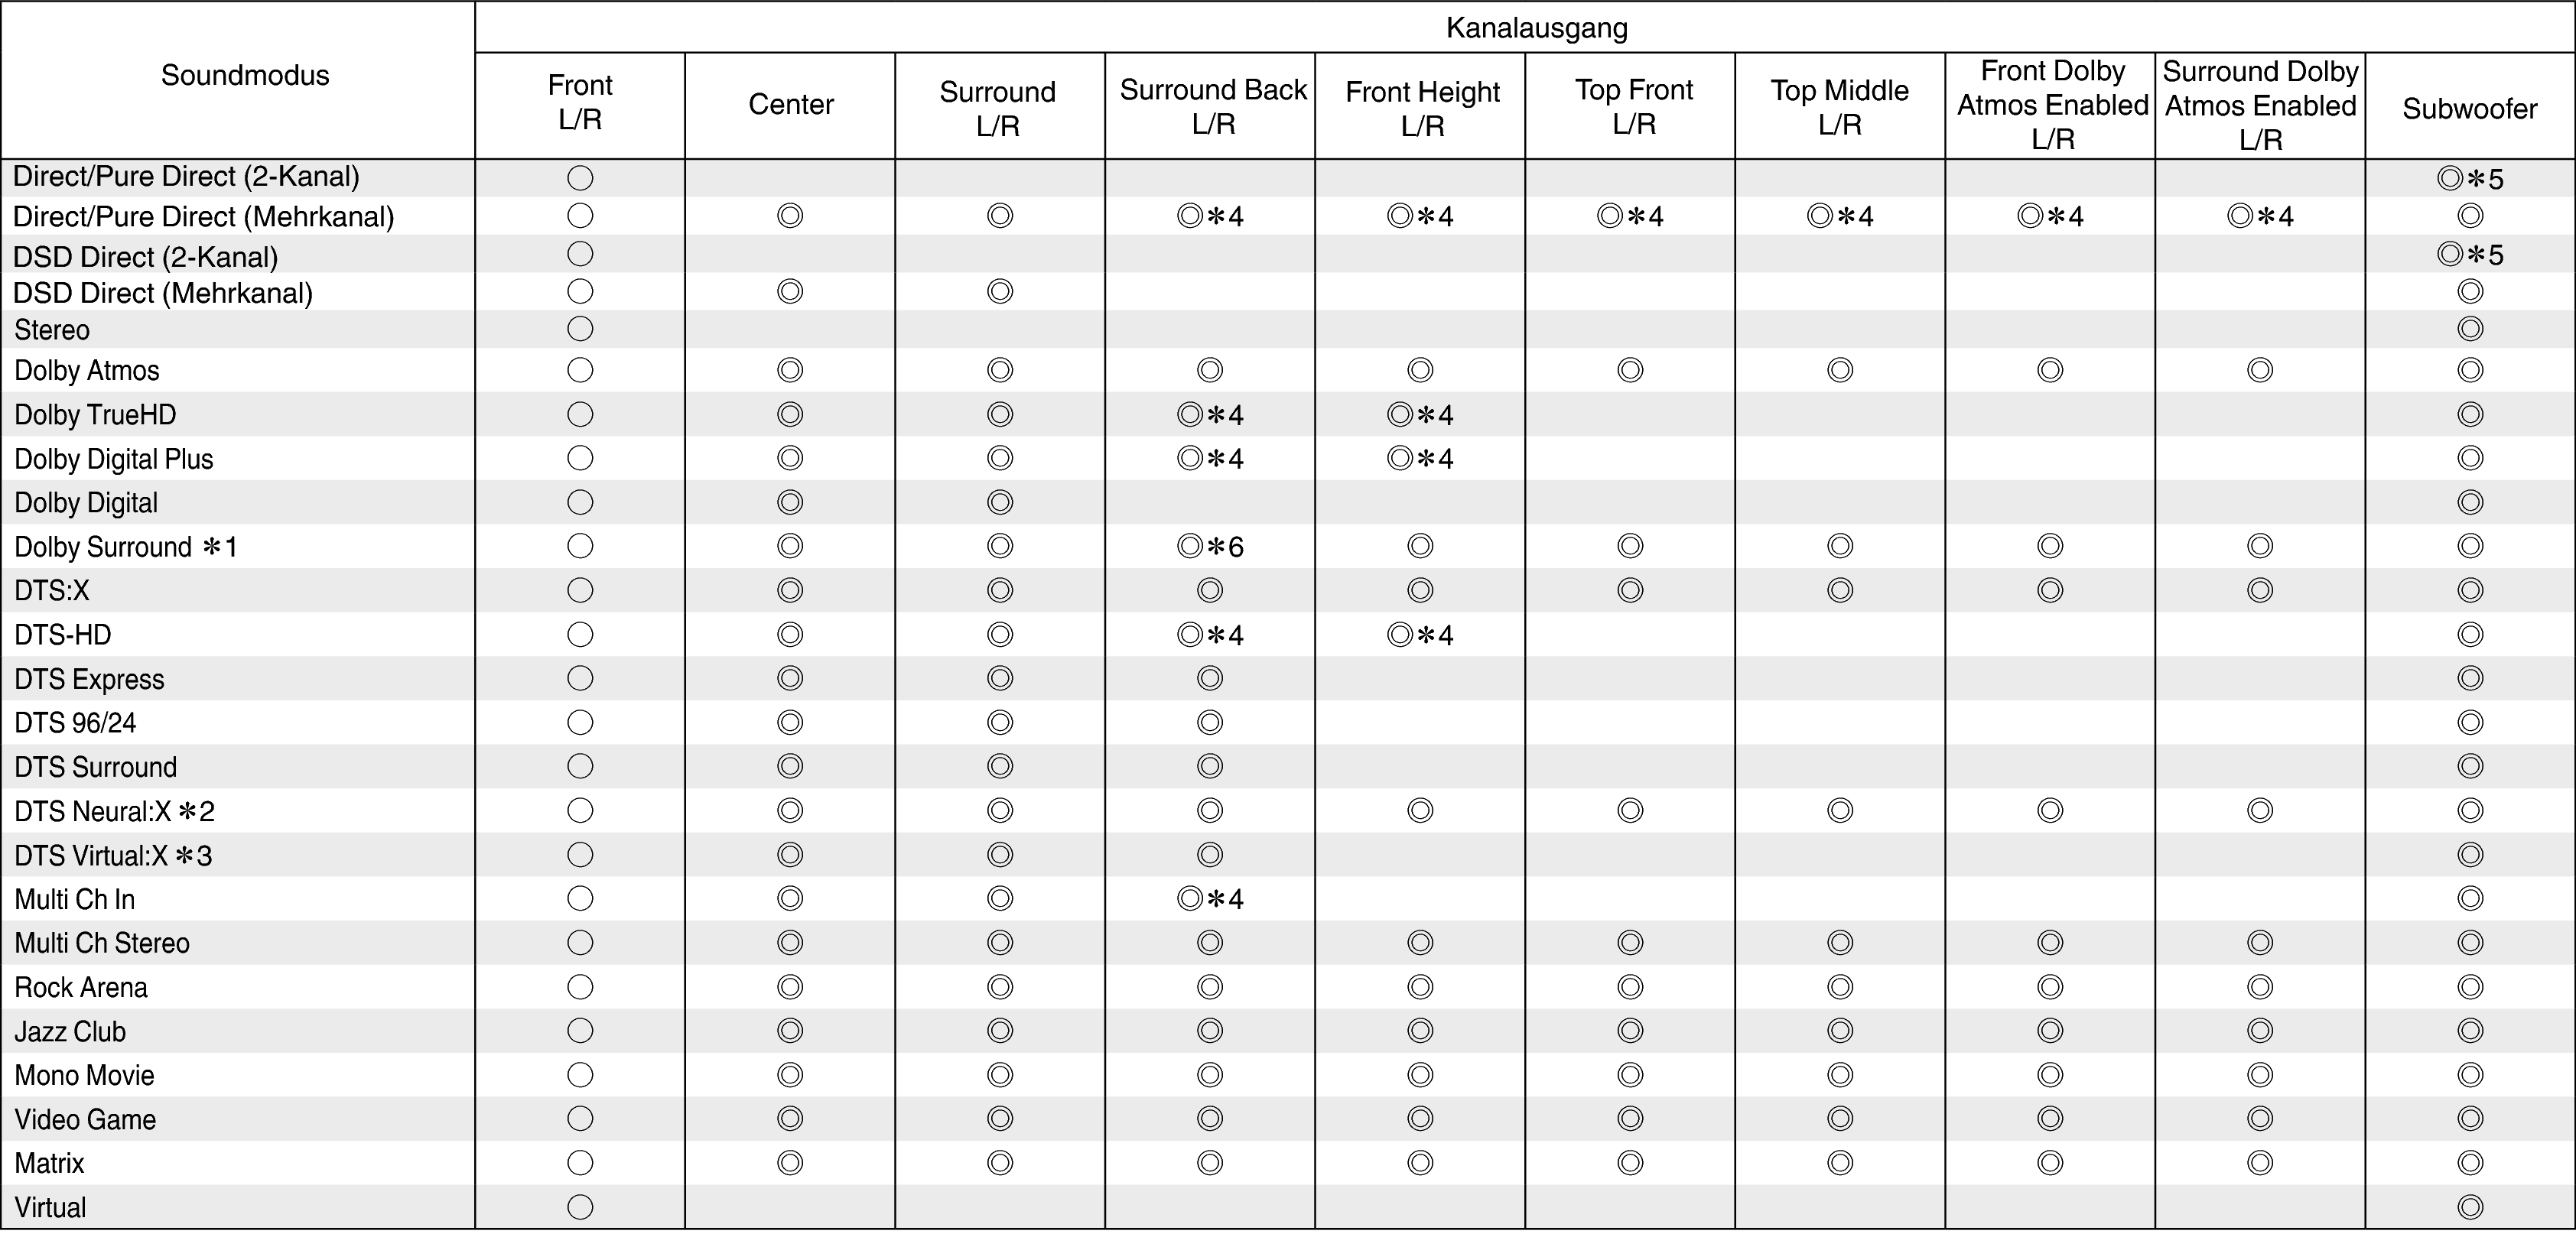Click the Front L/R circle in the Virtual row
Image resolution: width=2576 pixels, height=1234 pixels.
click(x=580, y=1207)
